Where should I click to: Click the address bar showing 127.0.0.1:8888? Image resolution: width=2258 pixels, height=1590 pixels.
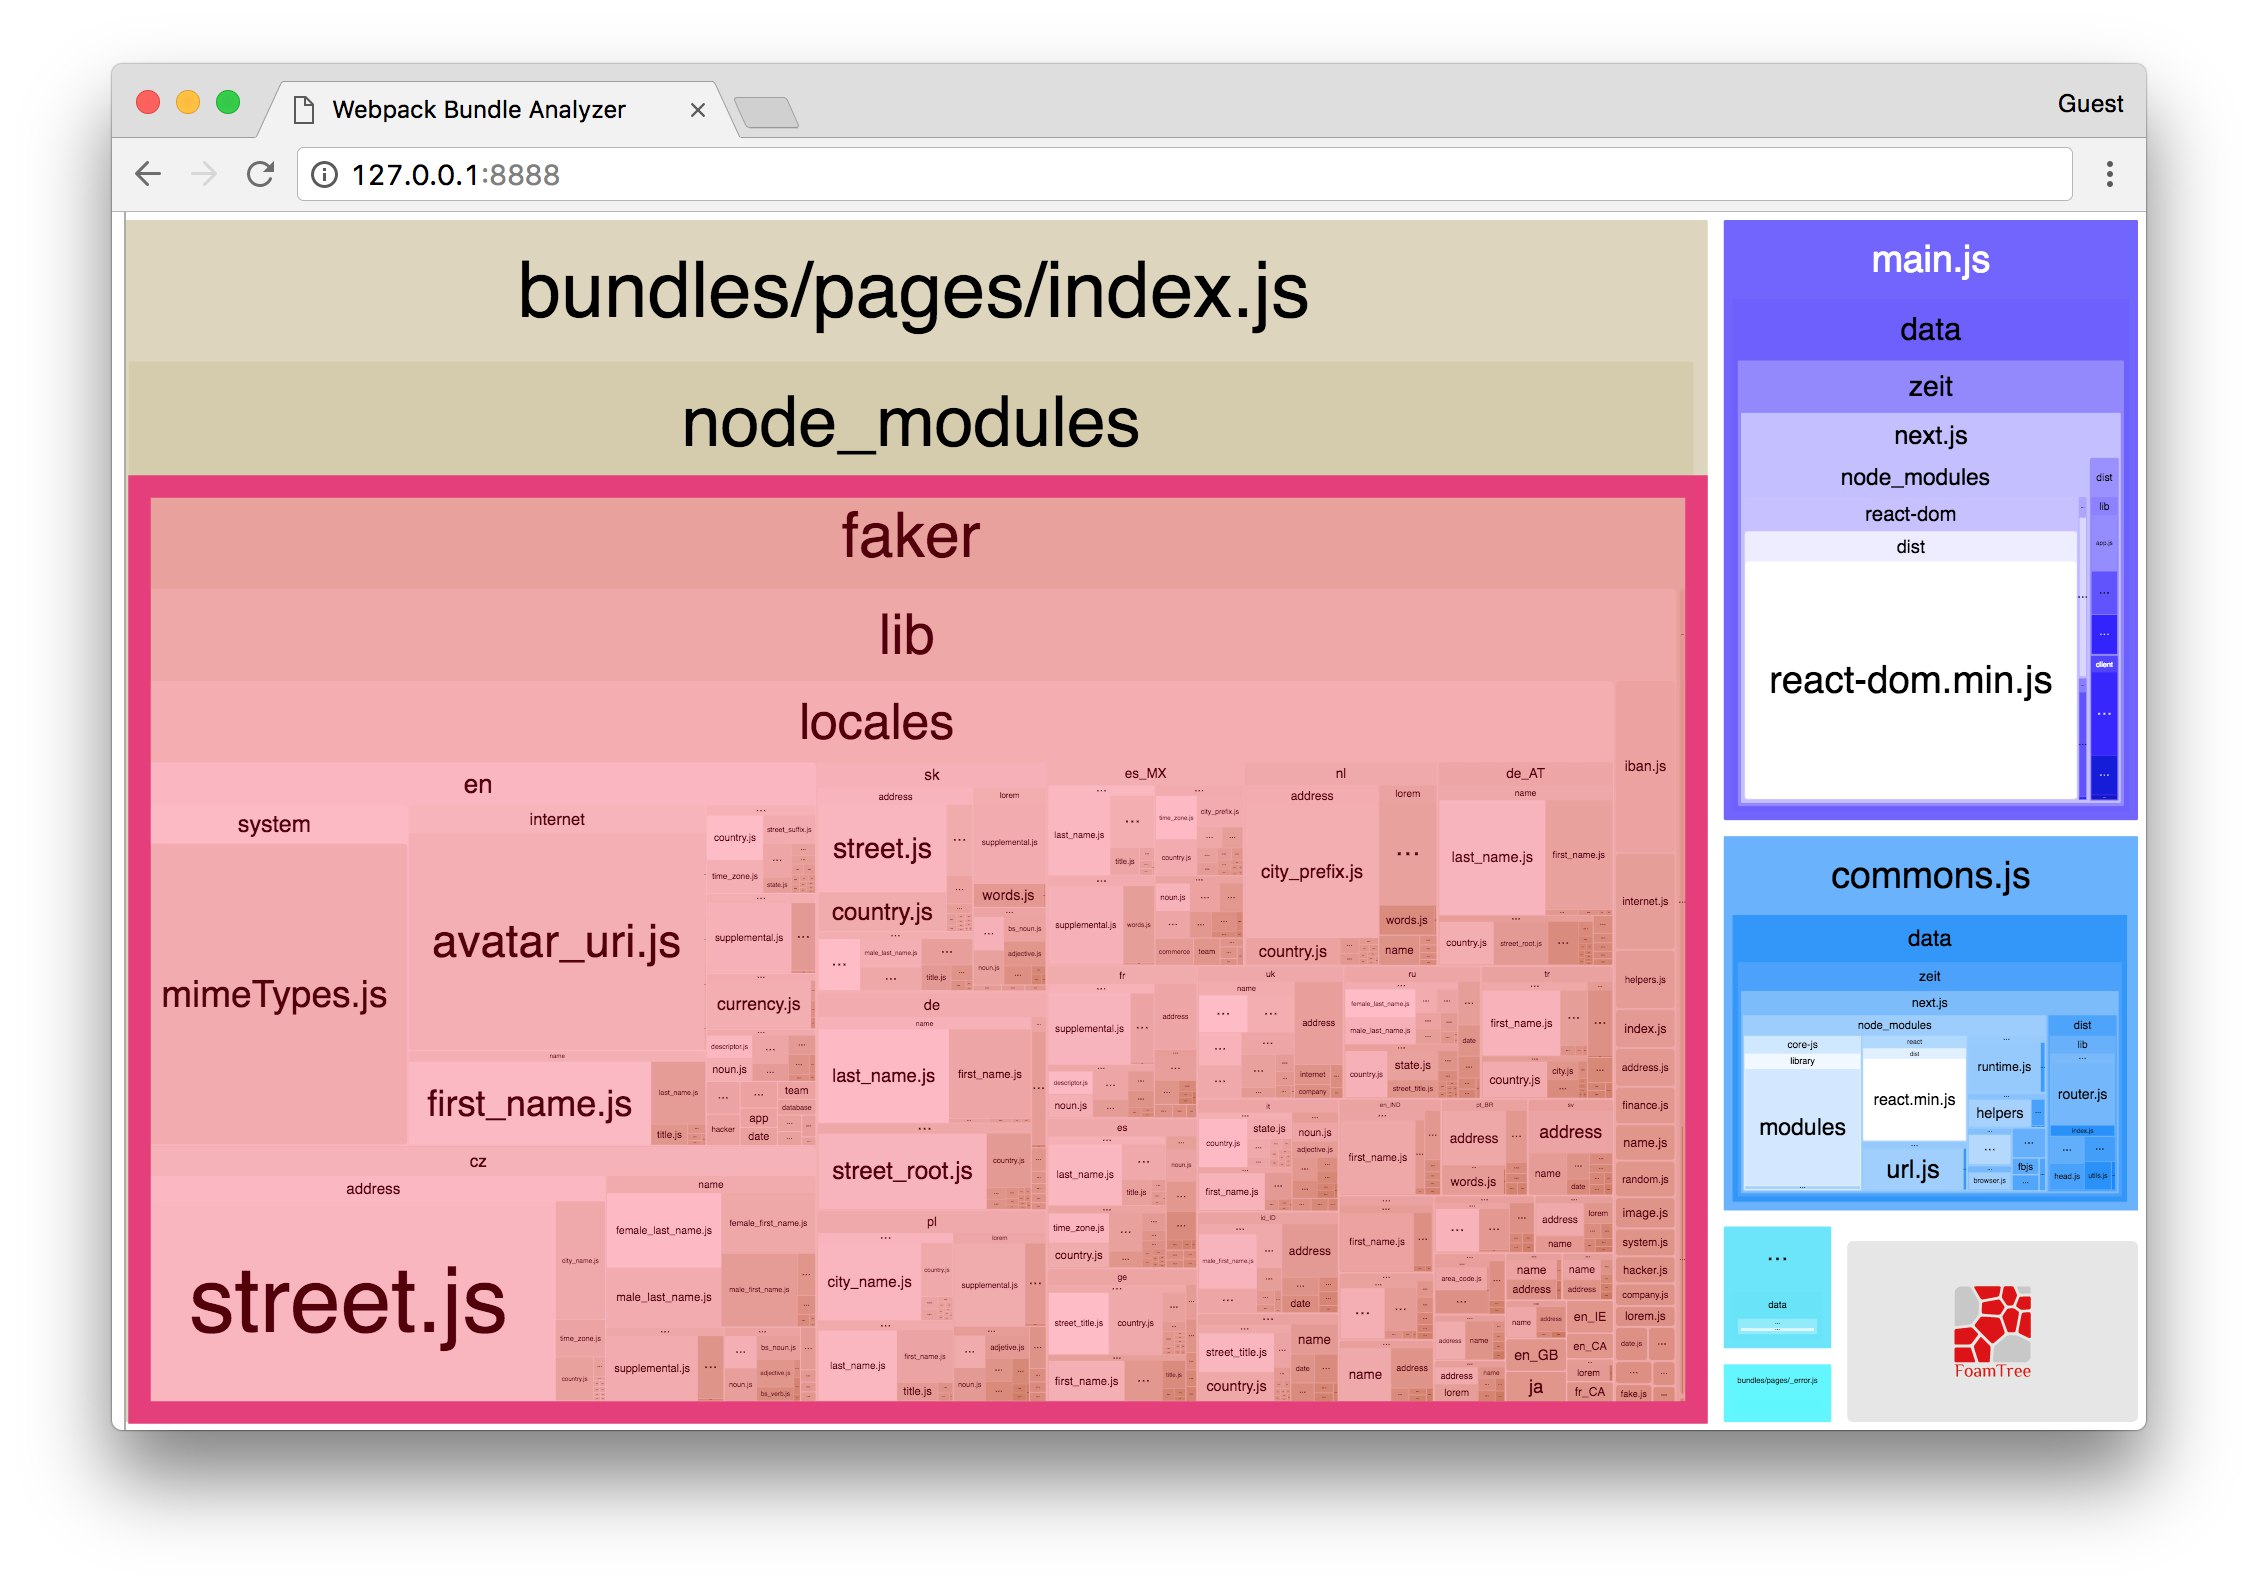[x=1184, y=174]
